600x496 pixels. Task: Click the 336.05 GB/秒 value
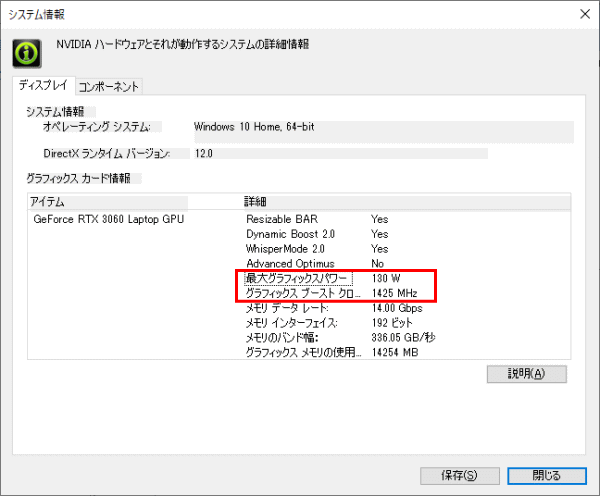pyautogui.click(x=403, y=338)
